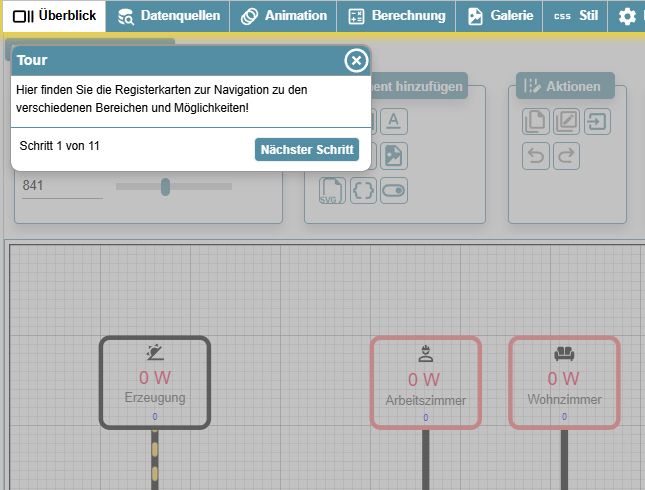Click the copy pages action icon

(536, 121)
